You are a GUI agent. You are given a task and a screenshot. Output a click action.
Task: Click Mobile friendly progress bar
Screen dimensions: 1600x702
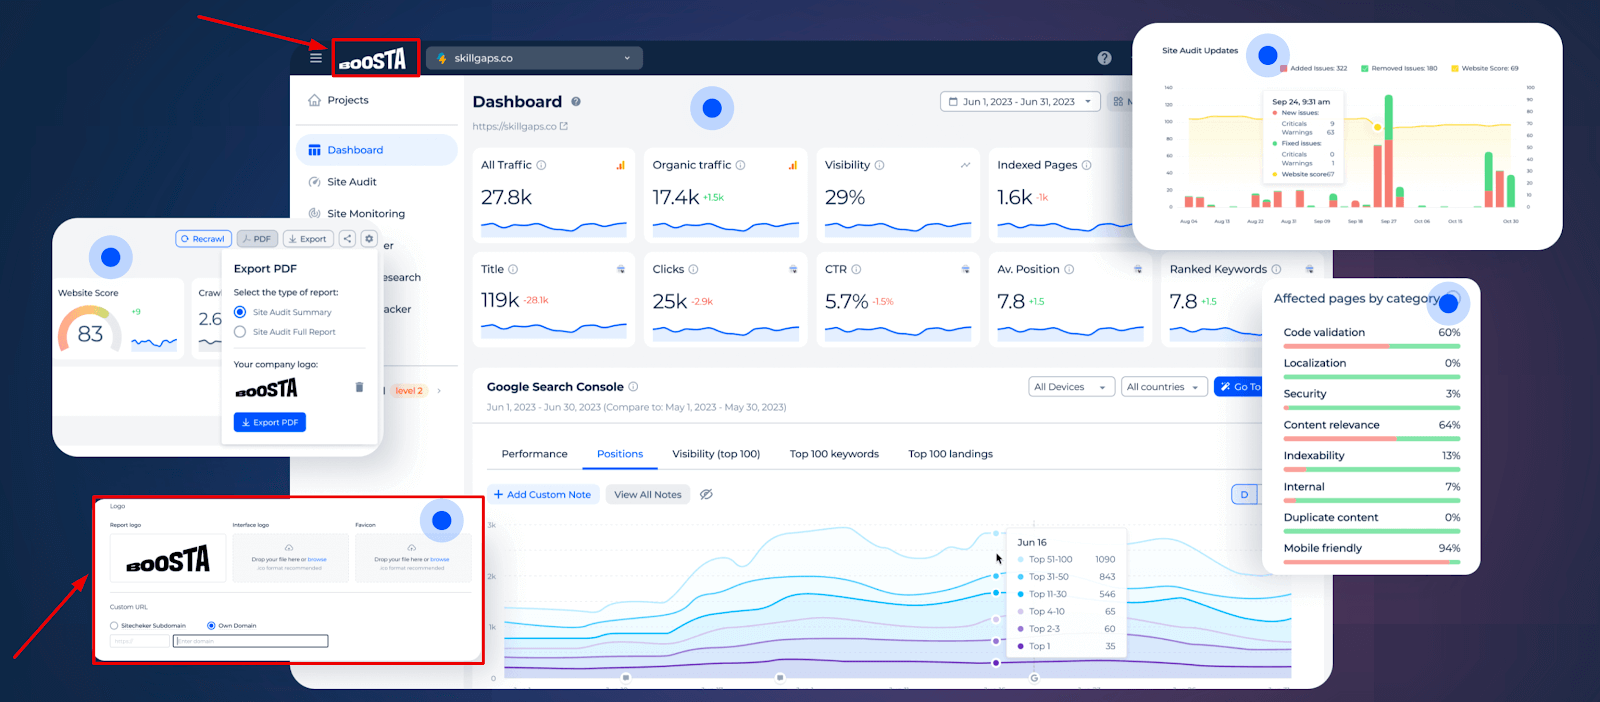[1372, 562]
